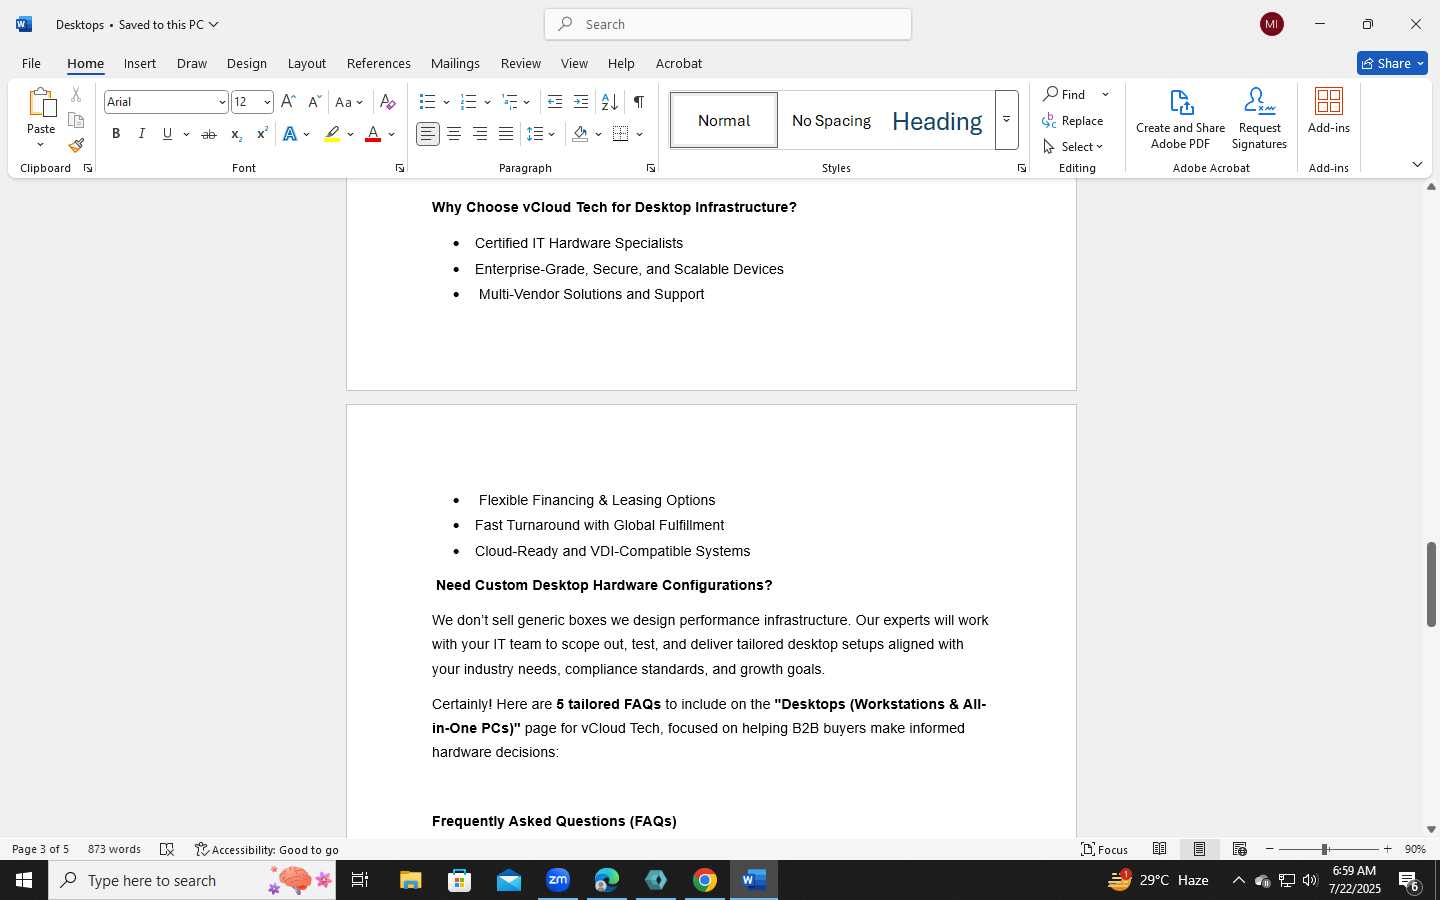This screenshot has height=900, width=1440.
Task: Click the word count in status bar
Action: coord(114,849)
